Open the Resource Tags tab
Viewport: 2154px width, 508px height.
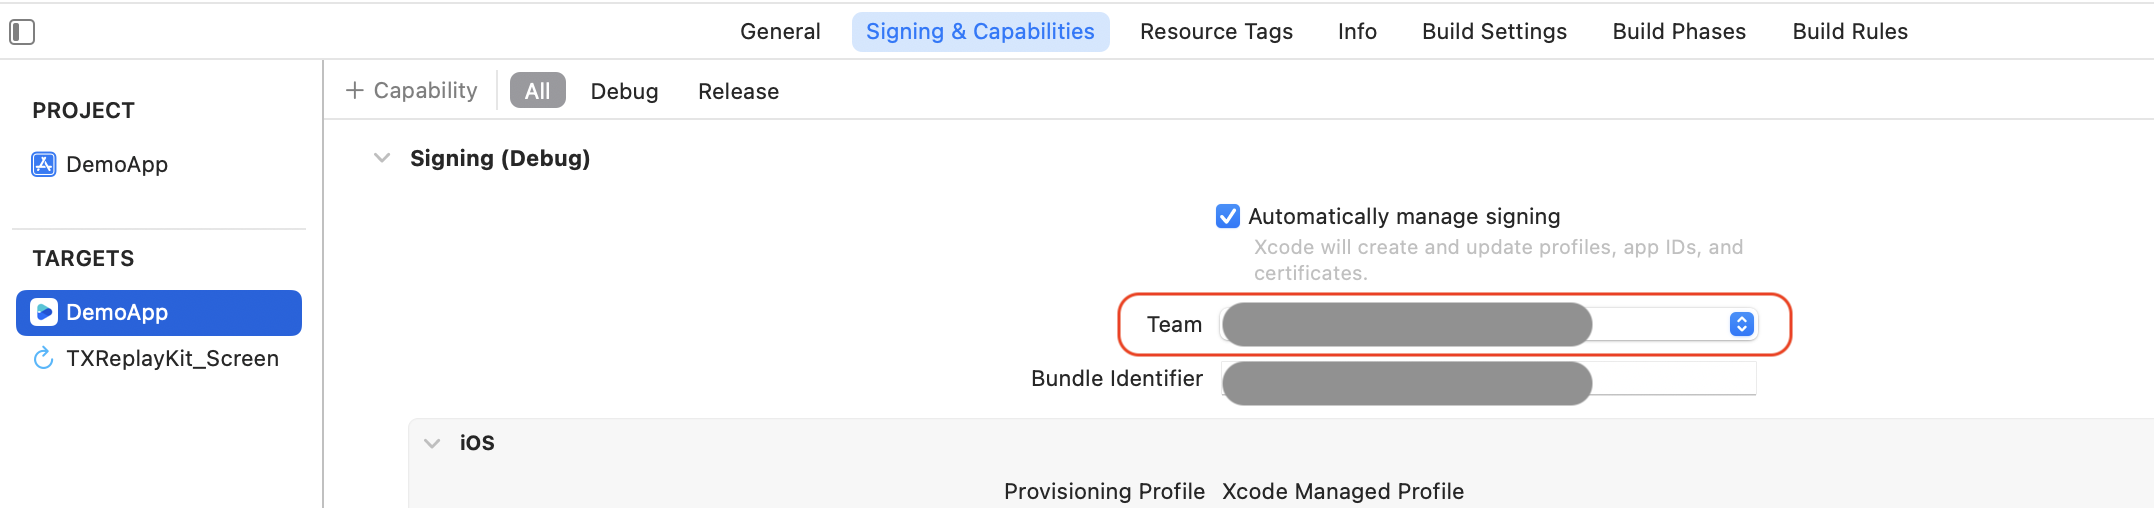(1216, 32)
